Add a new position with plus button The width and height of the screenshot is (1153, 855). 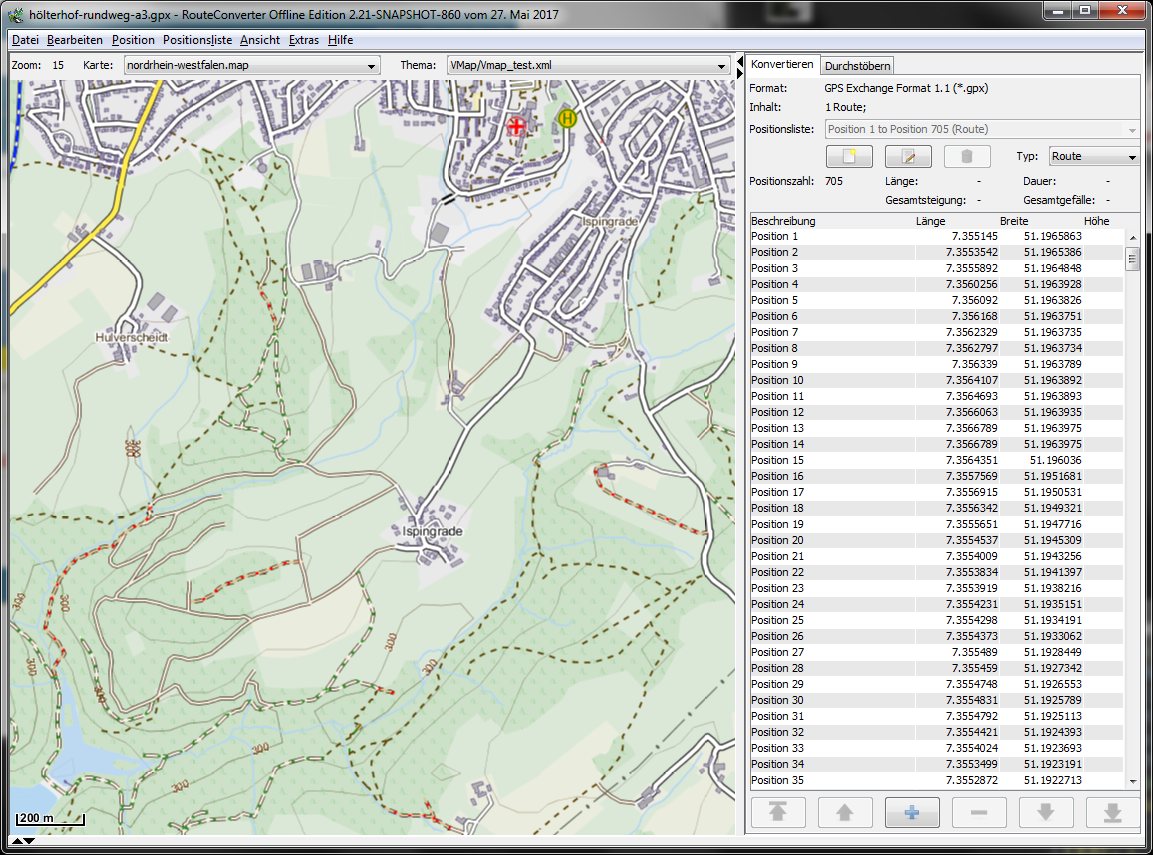coord(911,812)
